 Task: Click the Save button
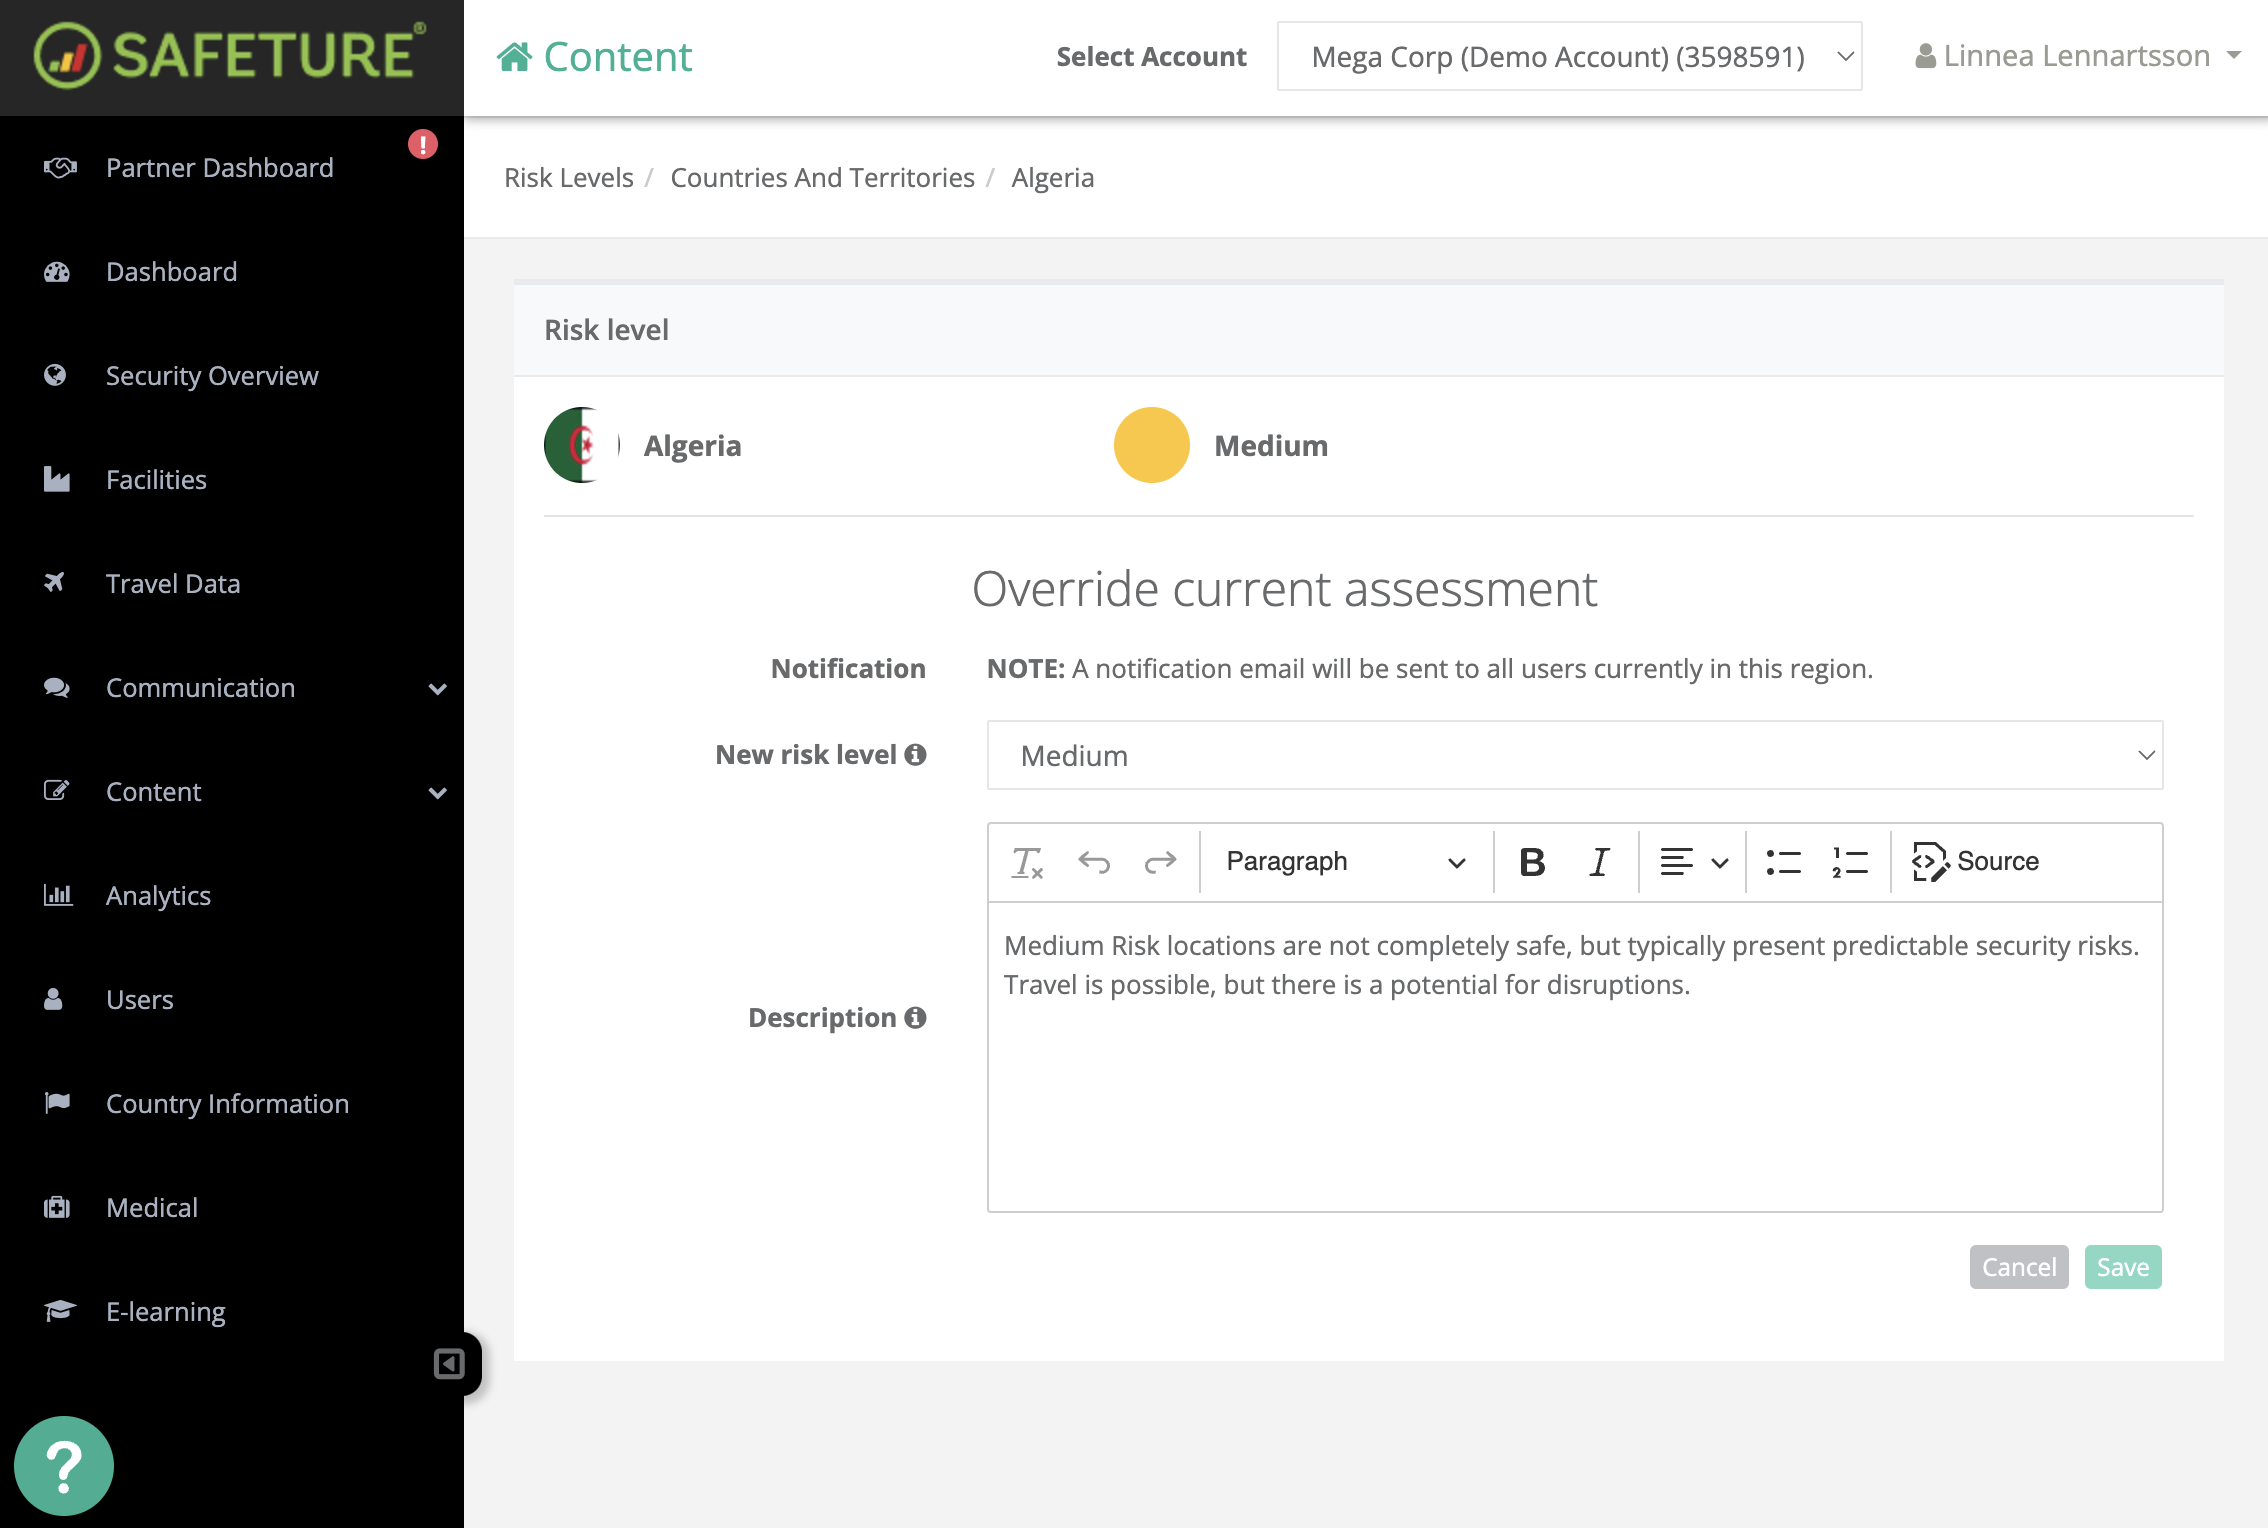(2122, 1267)
